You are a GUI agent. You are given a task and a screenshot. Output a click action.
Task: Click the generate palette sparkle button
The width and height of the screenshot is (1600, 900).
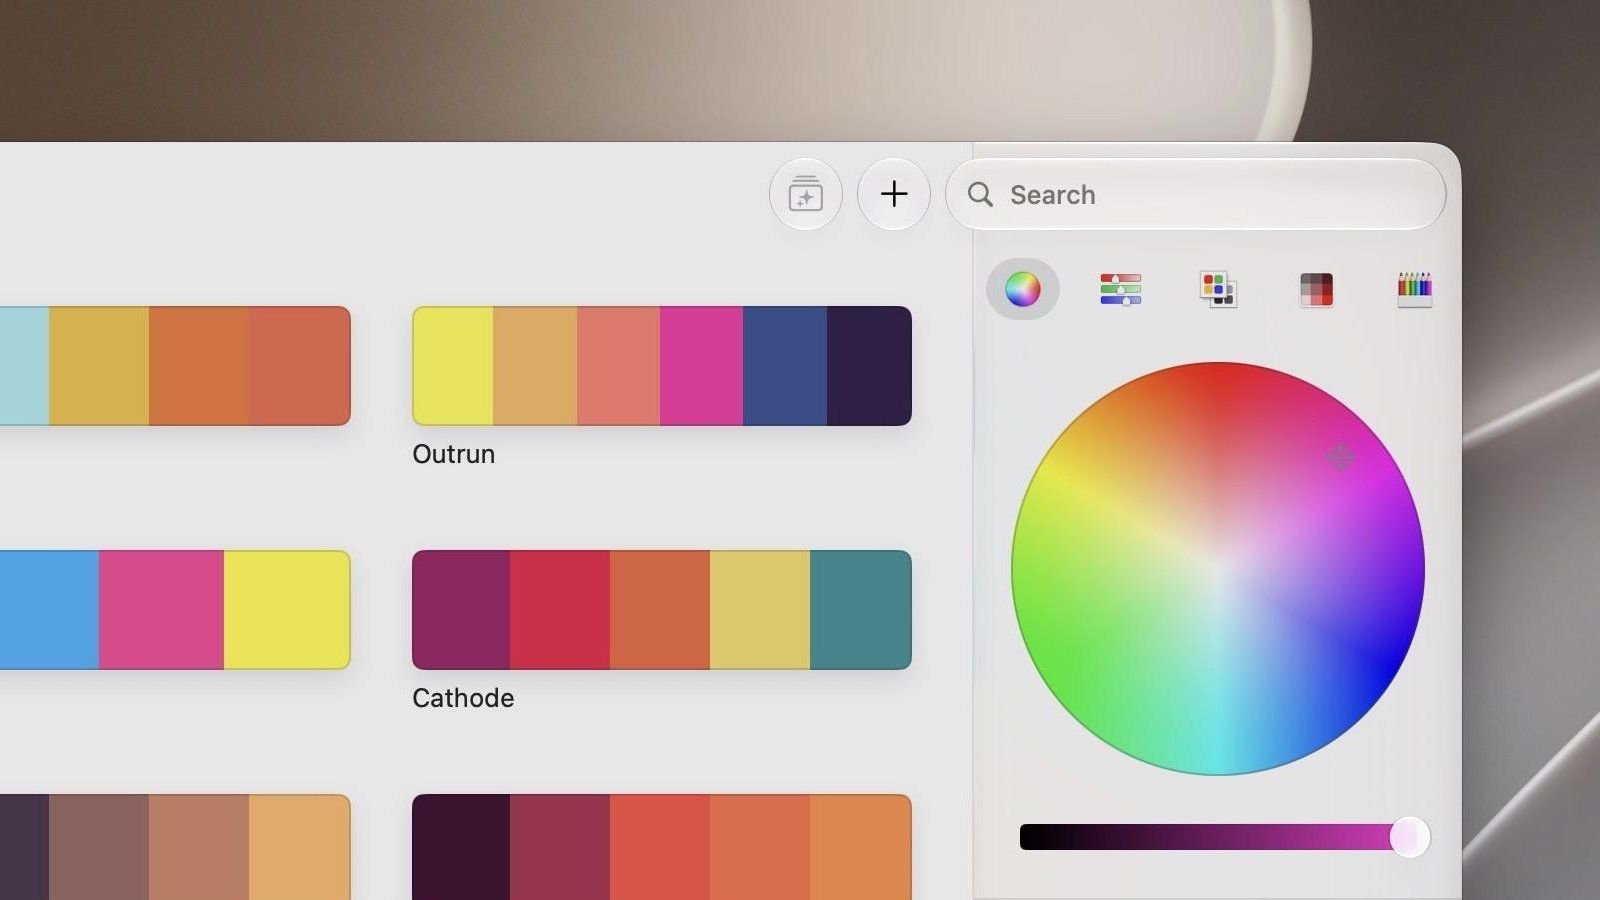pyautogui.click(x=806, y=194)
